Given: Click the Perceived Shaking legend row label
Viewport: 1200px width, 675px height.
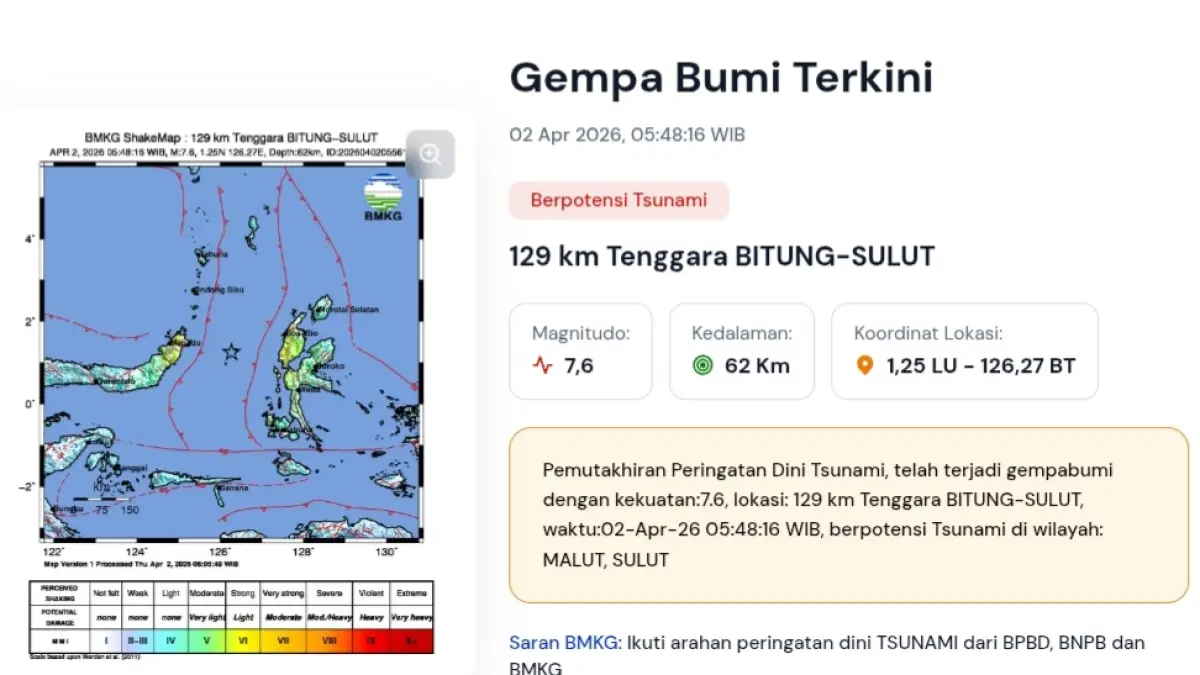Looking at the screenshot, I should click(x=59, y=592).
